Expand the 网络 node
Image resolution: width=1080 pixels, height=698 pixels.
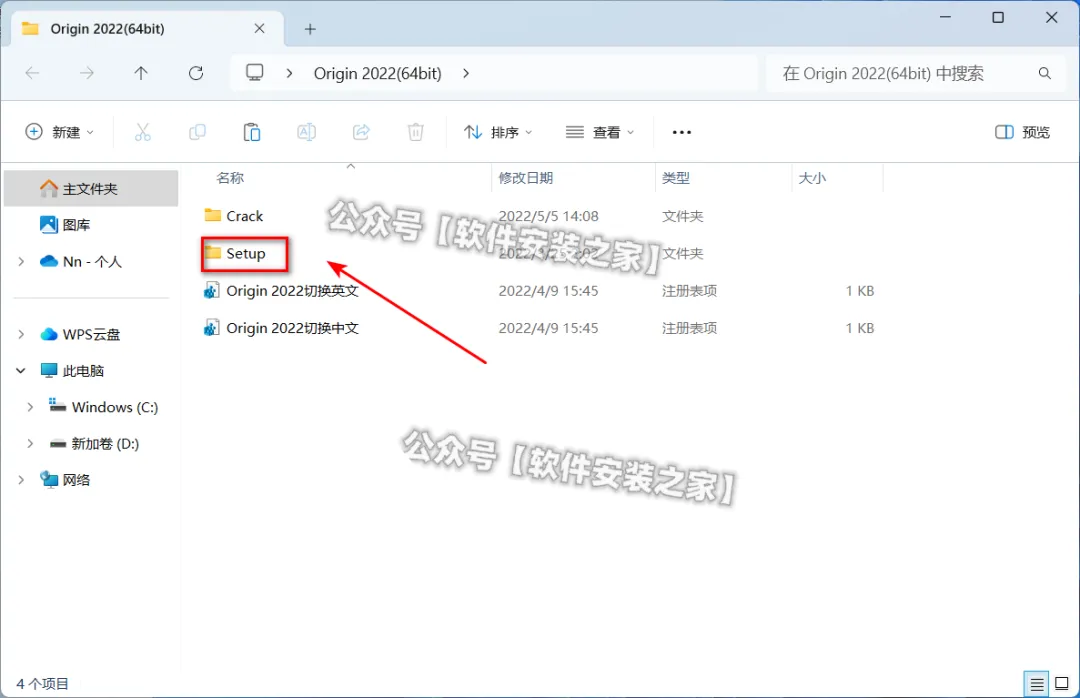click(21, 480)
